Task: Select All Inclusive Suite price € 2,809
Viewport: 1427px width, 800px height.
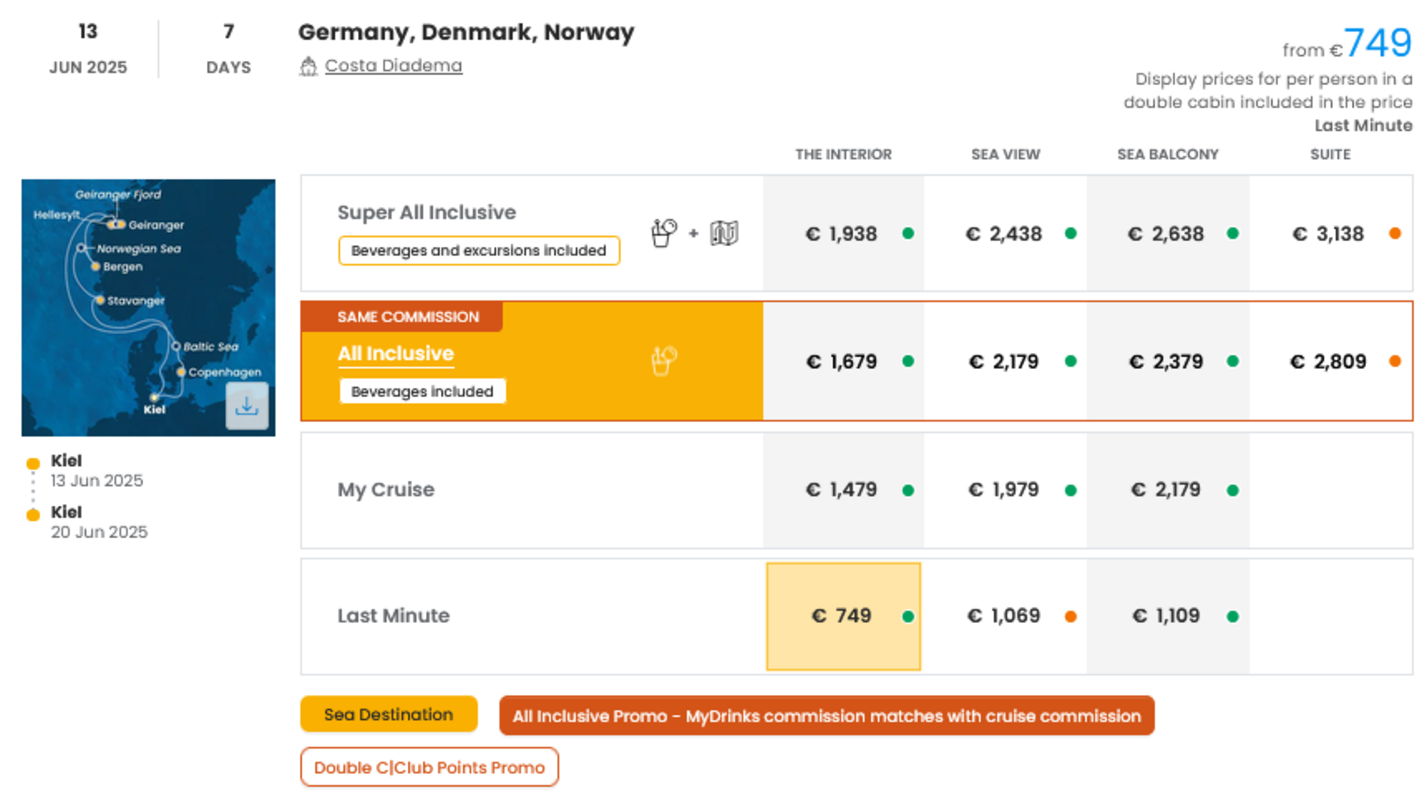Action: [1328, 362]
